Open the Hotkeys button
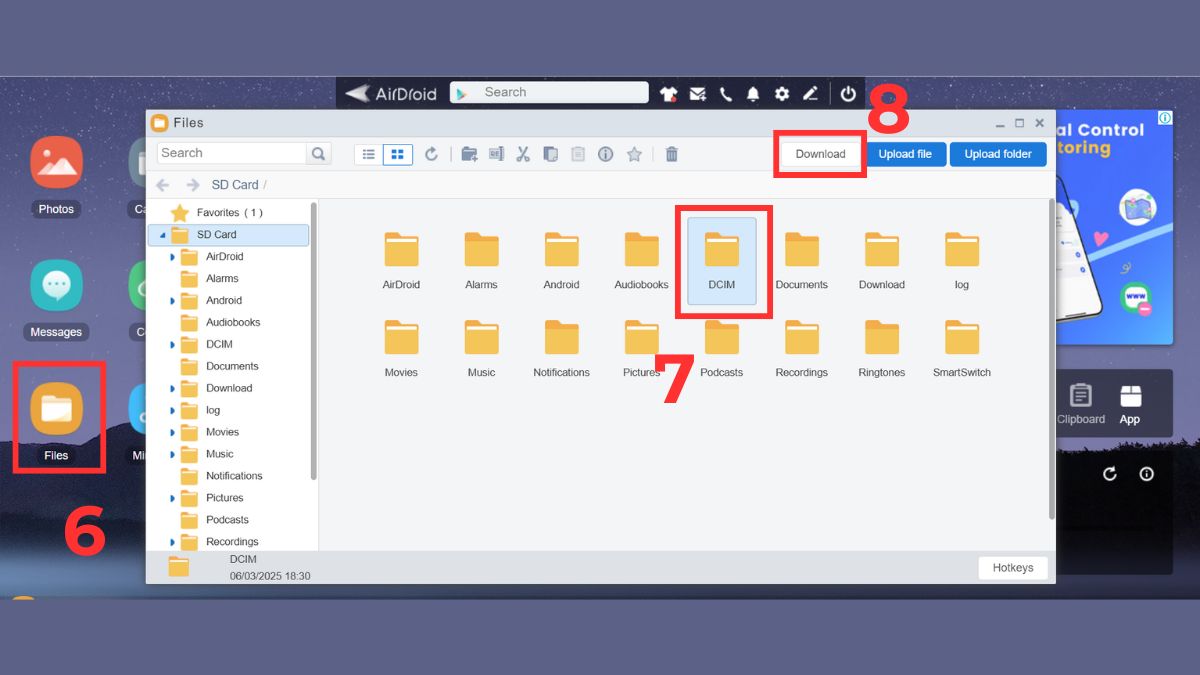1200x675 pixels. 1013,567
